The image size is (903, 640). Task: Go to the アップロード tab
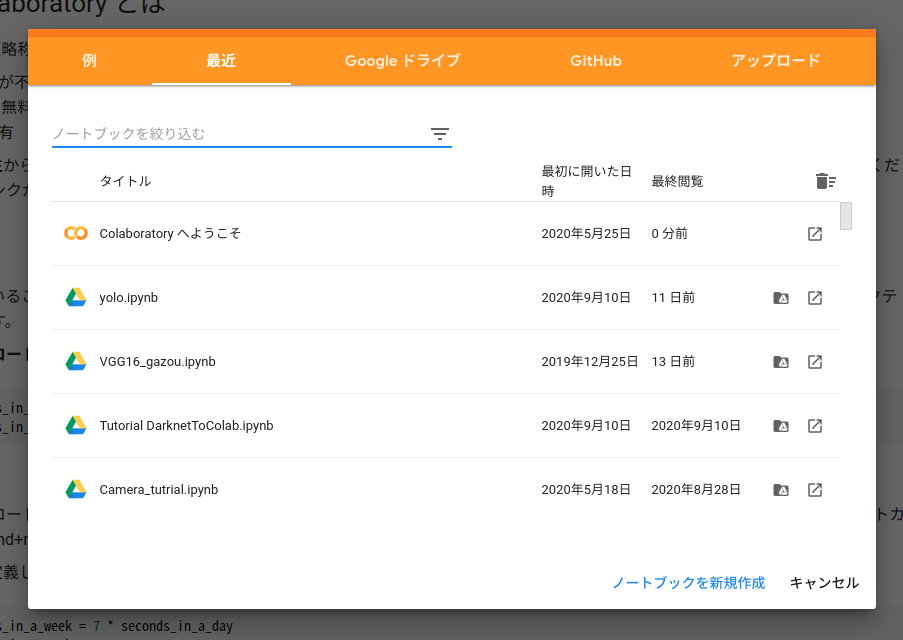[x=775, y=60]
